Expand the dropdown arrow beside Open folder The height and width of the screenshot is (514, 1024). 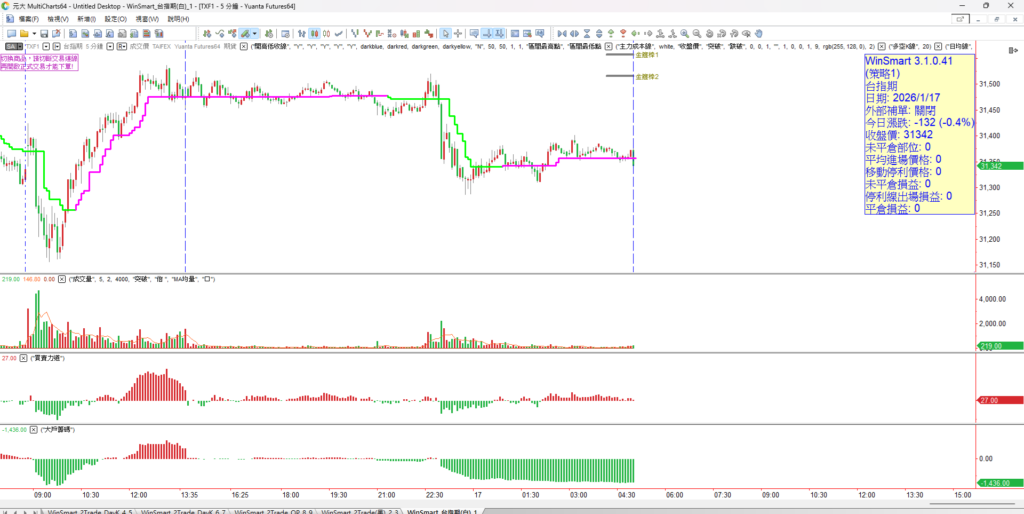(36, 33)
